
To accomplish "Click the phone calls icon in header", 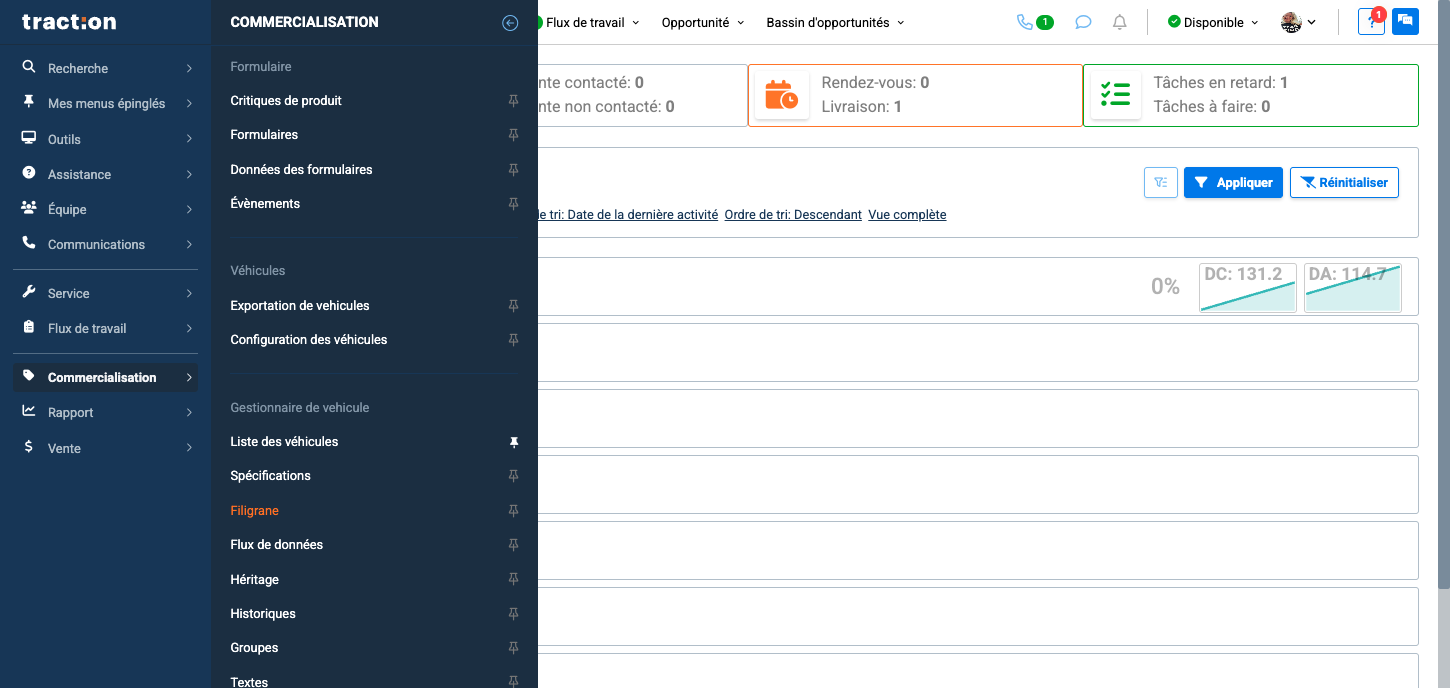I will click(x=1024, y=22).
